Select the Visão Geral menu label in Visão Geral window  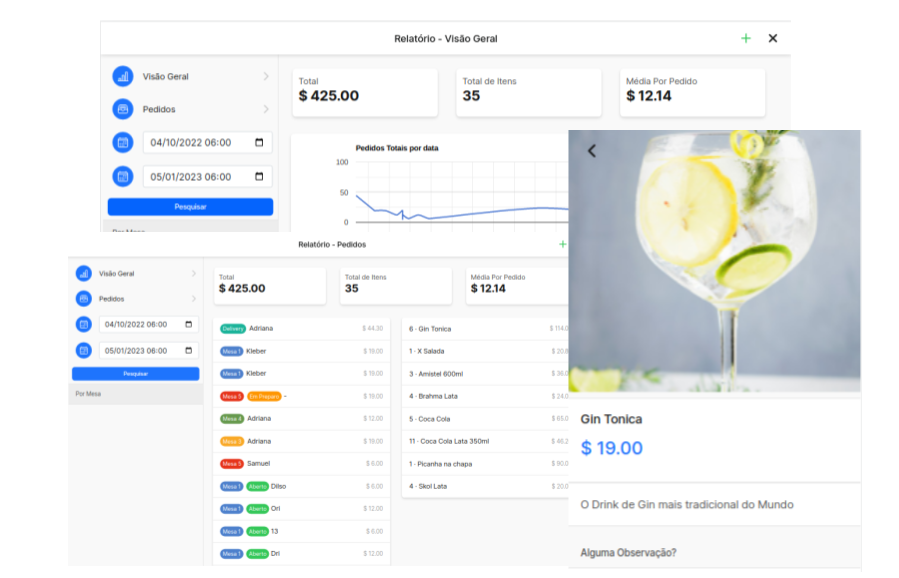click(x=166, y=76)
